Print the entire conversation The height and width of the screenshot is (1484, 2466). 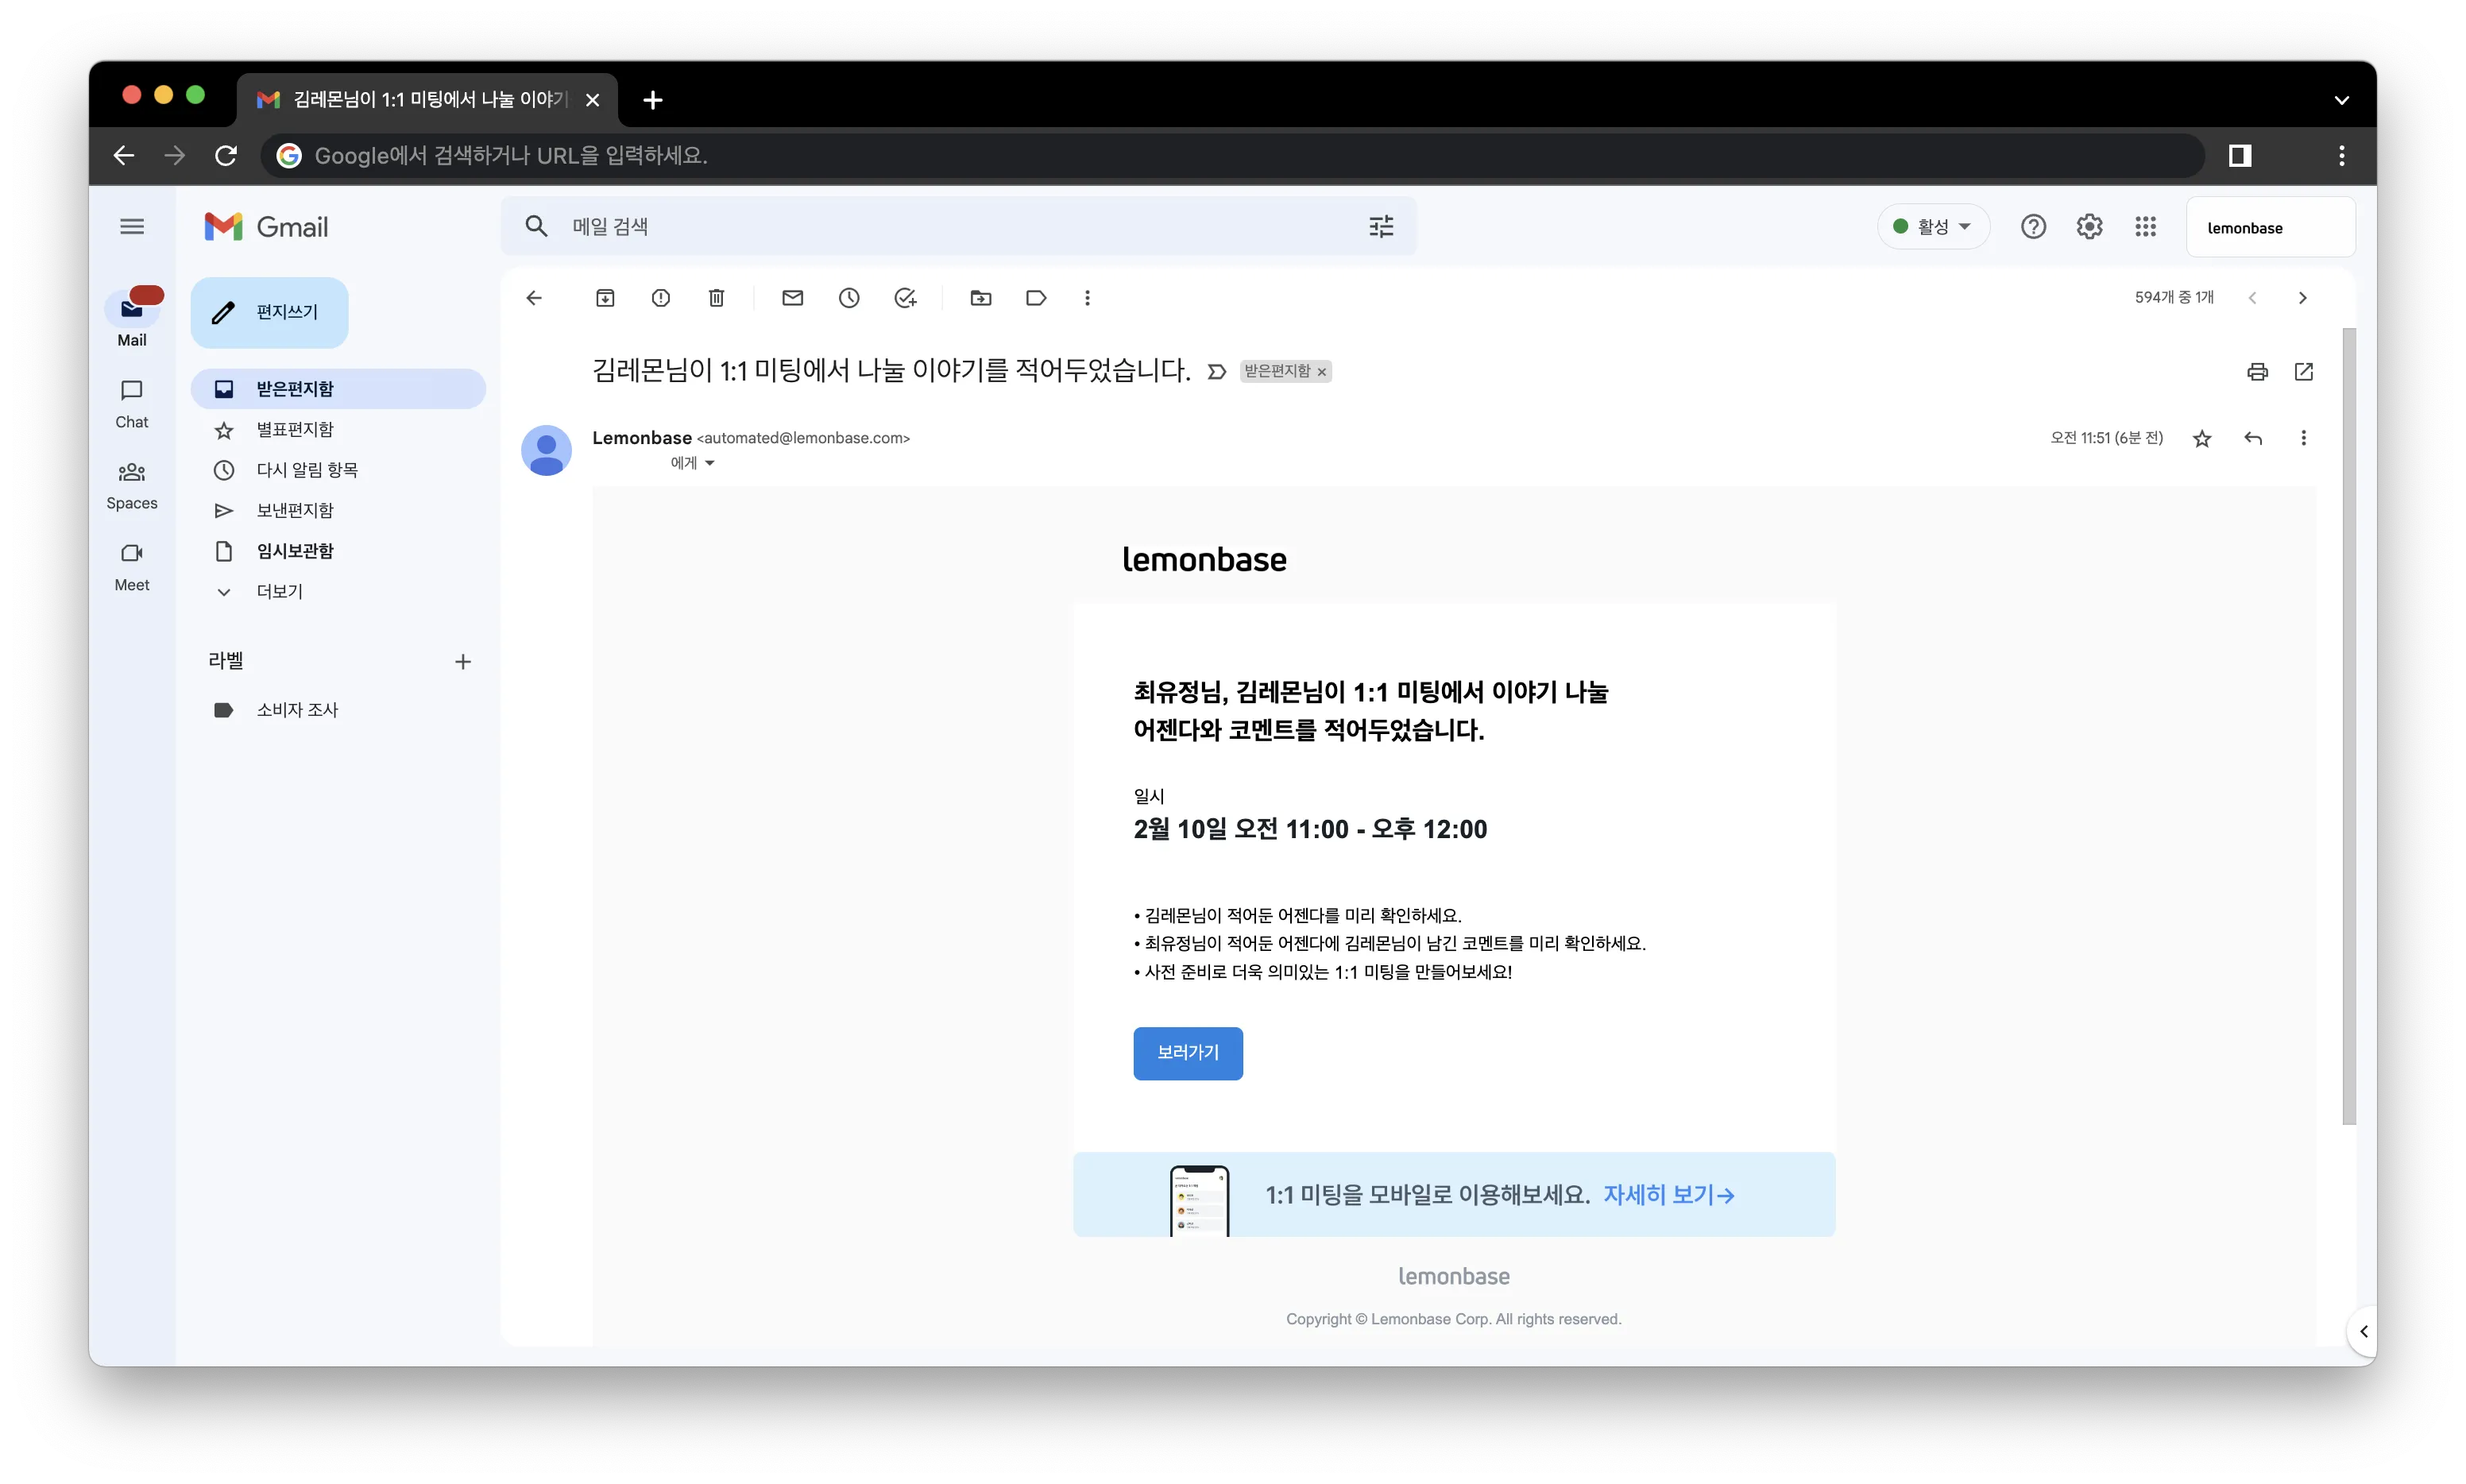pos(2257,372)
